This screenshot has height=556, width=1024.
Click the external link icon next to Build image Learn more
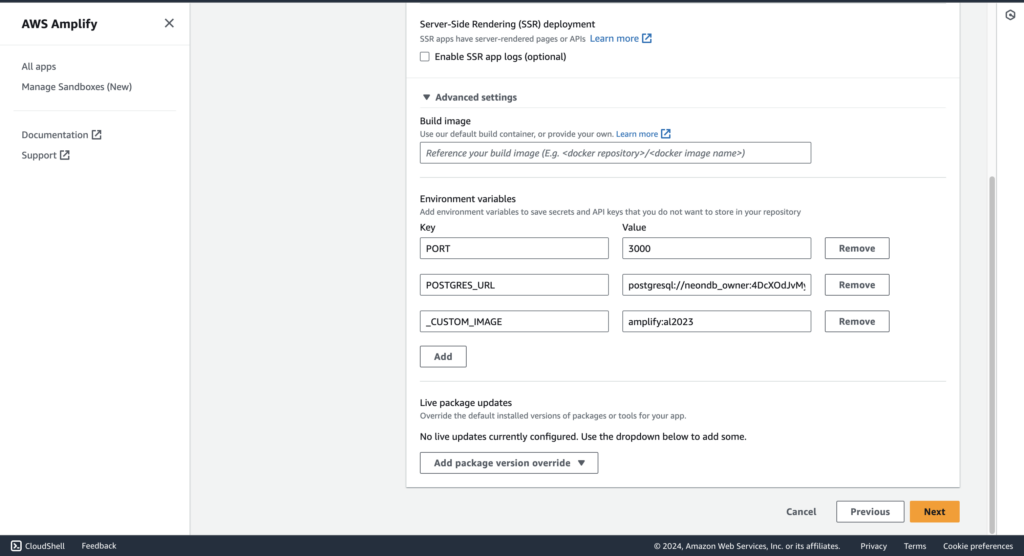(665, 134)
